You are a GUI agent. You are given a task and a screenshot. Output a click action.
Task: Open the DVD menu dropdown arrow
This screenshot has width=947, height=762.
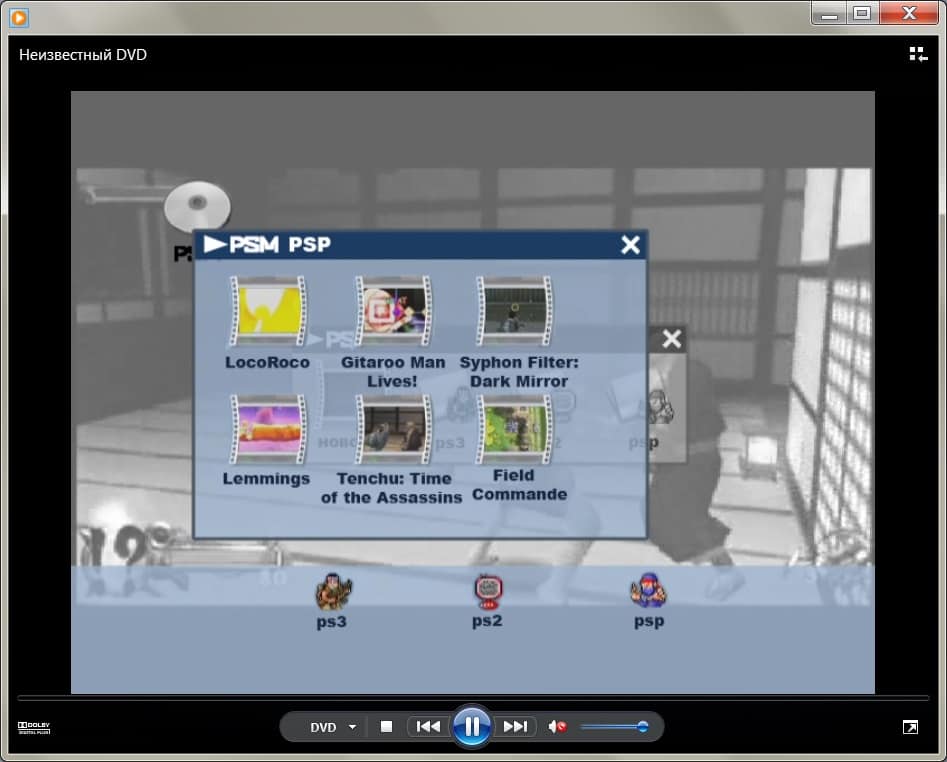click(x=352, y=727)
